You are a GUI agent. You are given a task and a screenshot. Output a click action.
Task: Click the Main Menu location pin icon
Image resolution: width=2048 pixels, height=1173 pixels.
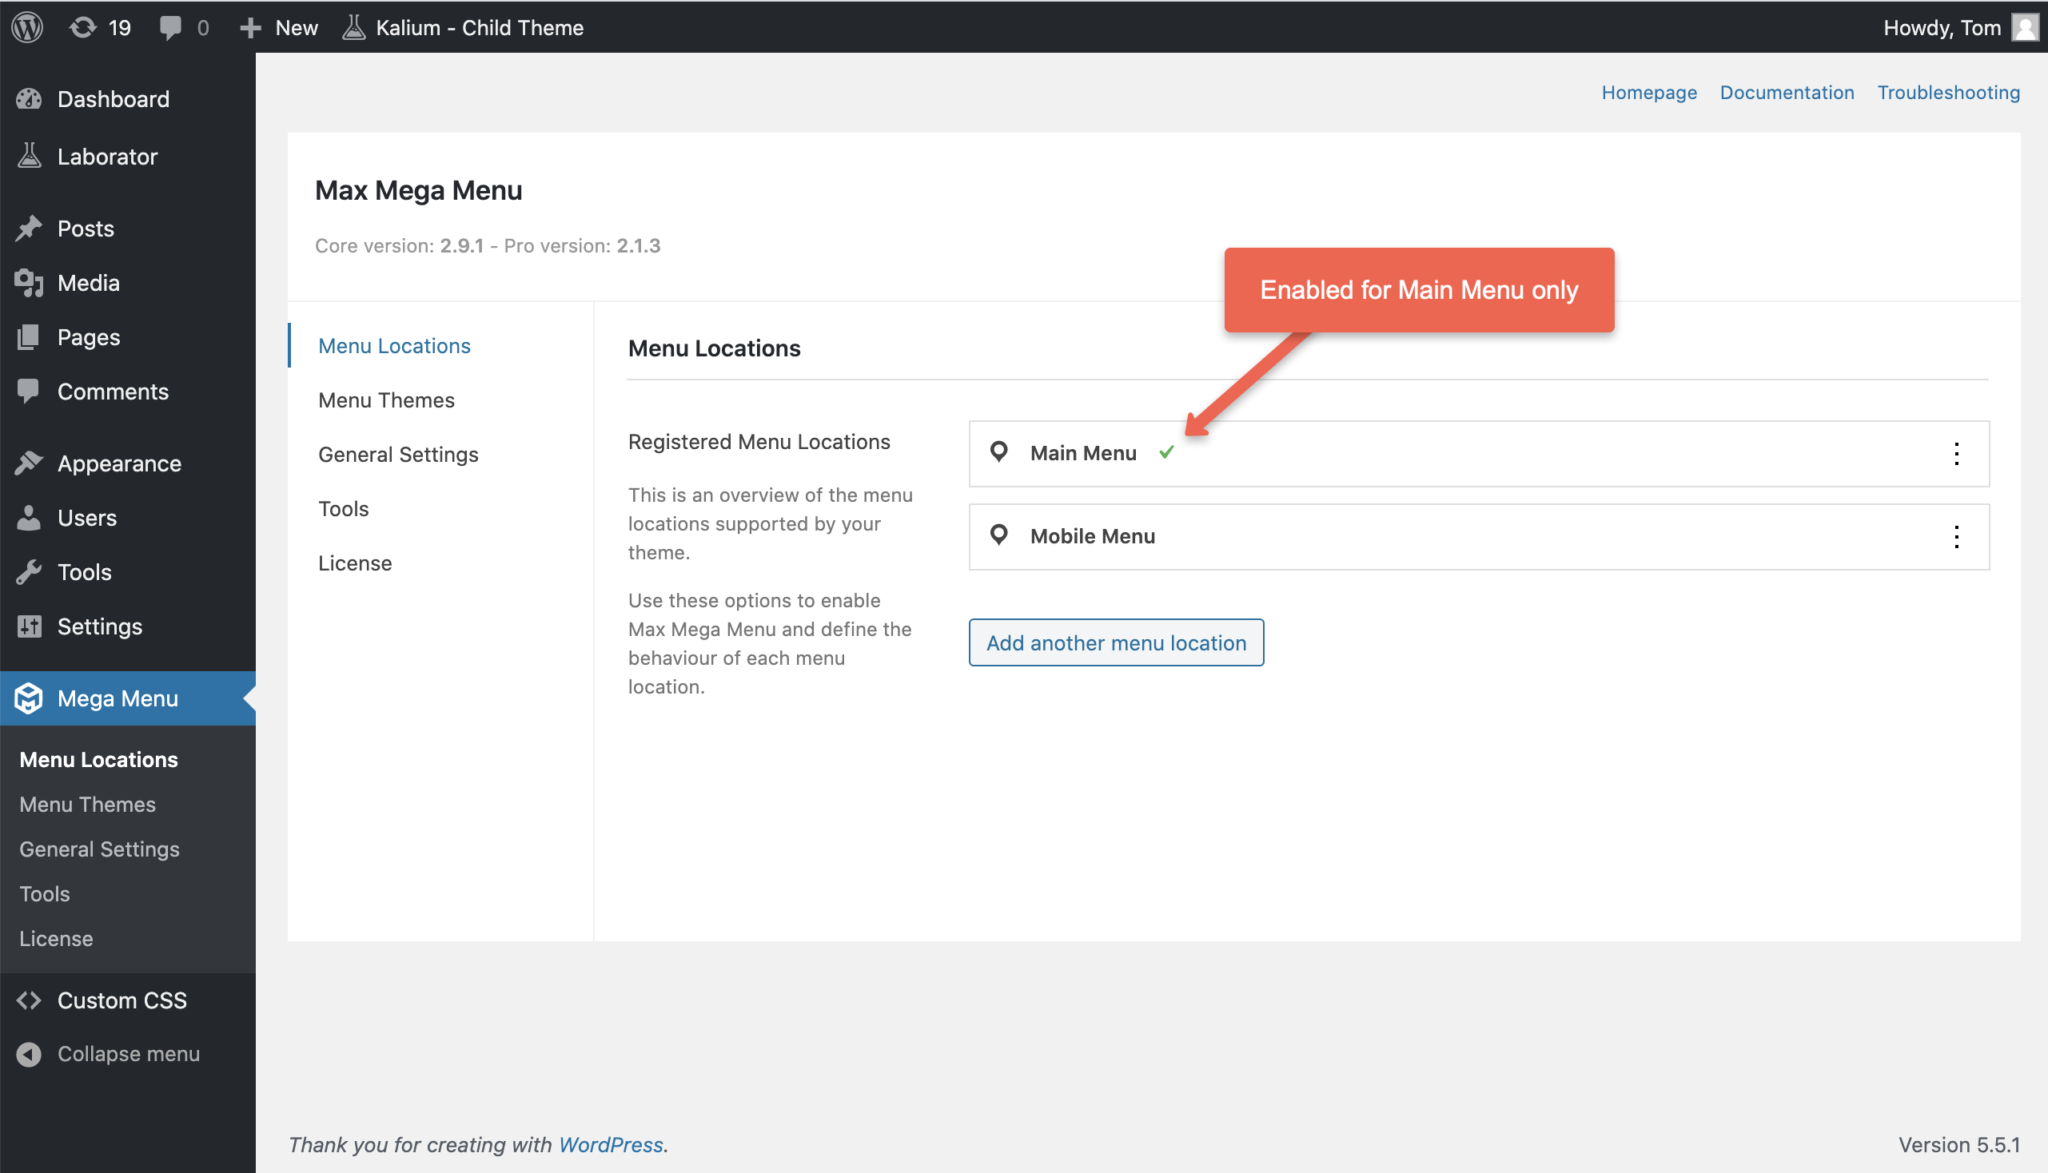pyautogui.click(x=998, y=452)
